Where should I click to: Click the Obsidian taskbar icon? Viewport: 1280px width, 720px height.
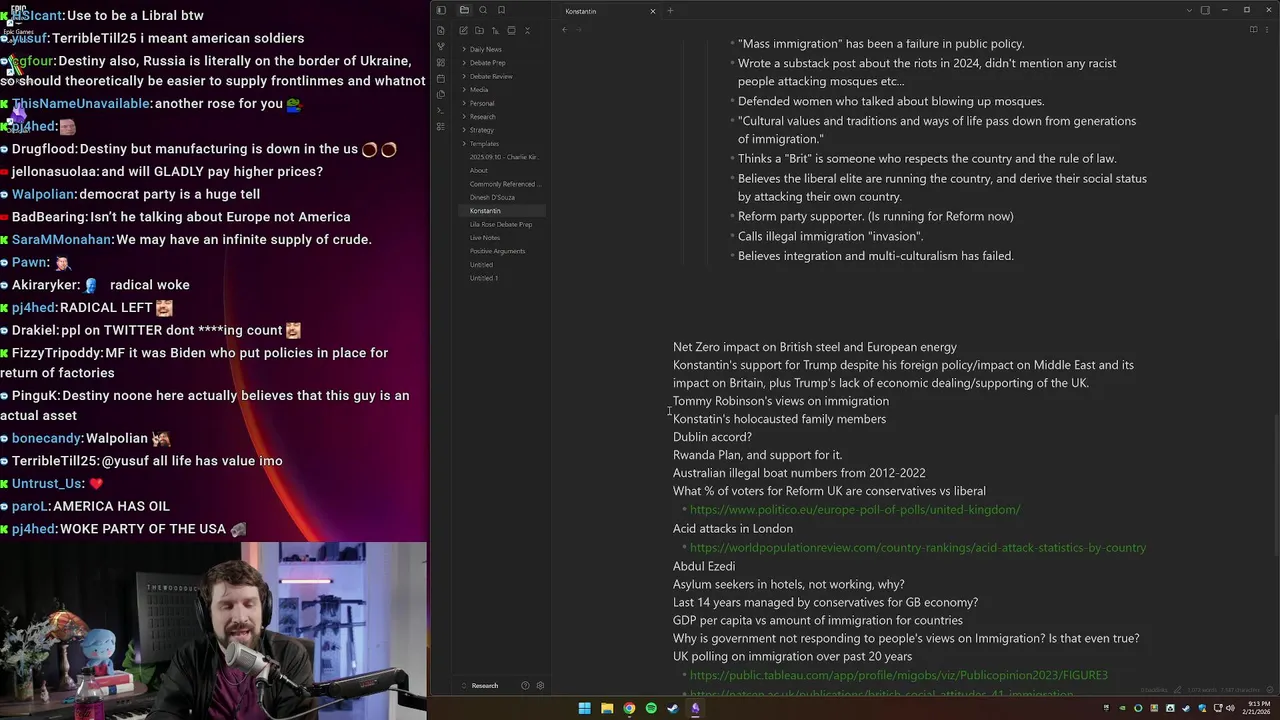[695, 708]
